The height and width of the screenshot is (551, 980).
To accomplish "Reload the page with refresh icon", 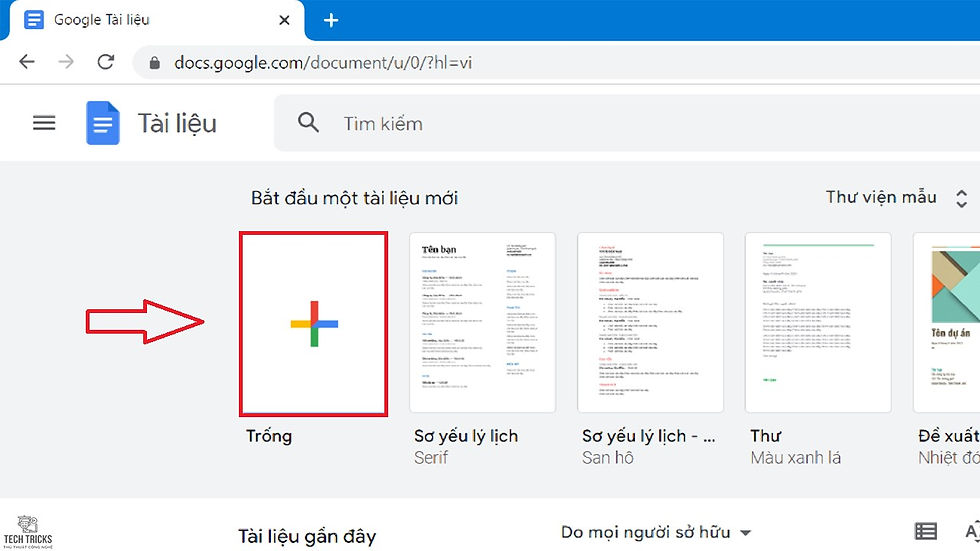I will click(x=106, y=62).
